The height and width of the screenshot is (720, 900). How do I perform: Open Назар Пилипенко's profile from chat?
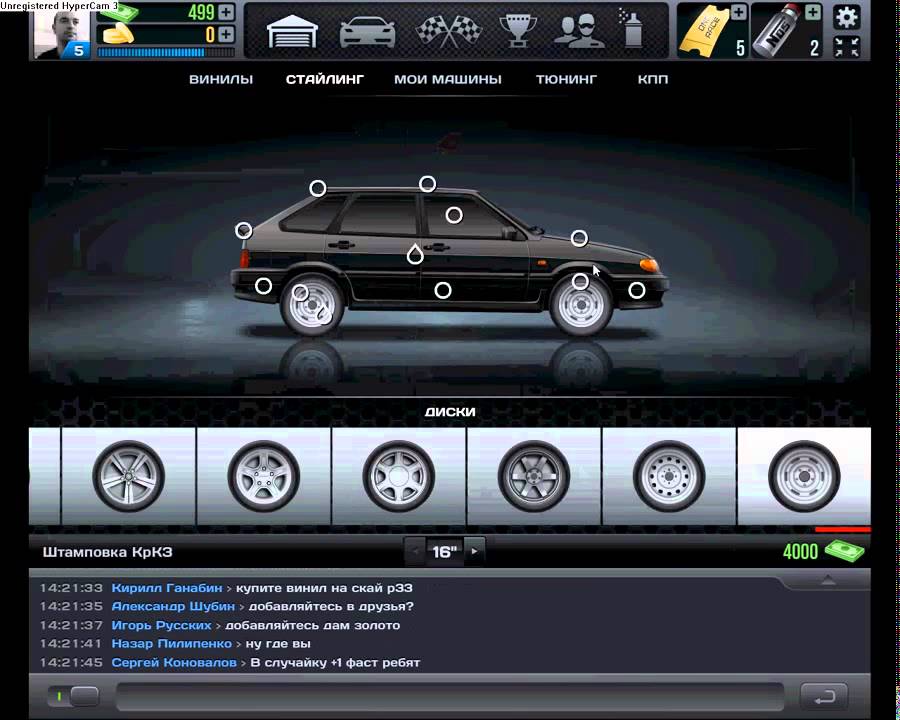click(172, 644)
